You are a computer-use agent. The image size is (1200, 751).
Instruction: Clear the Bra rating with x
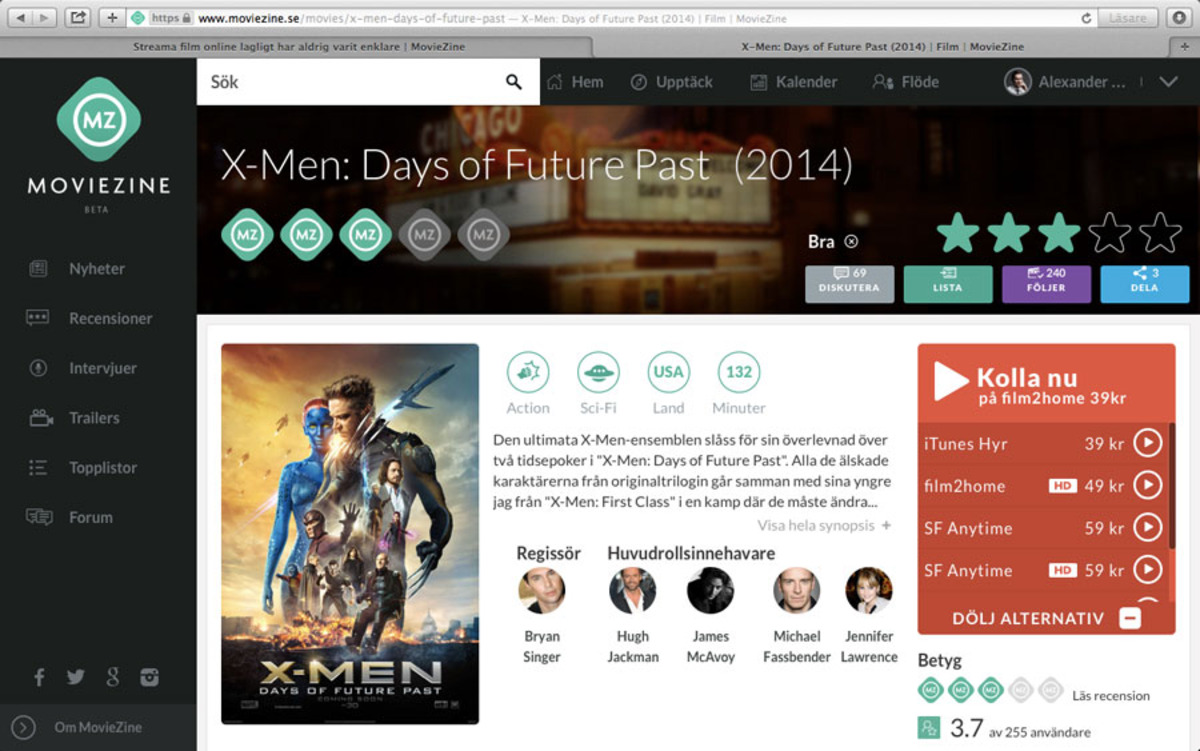coord(851,241)
